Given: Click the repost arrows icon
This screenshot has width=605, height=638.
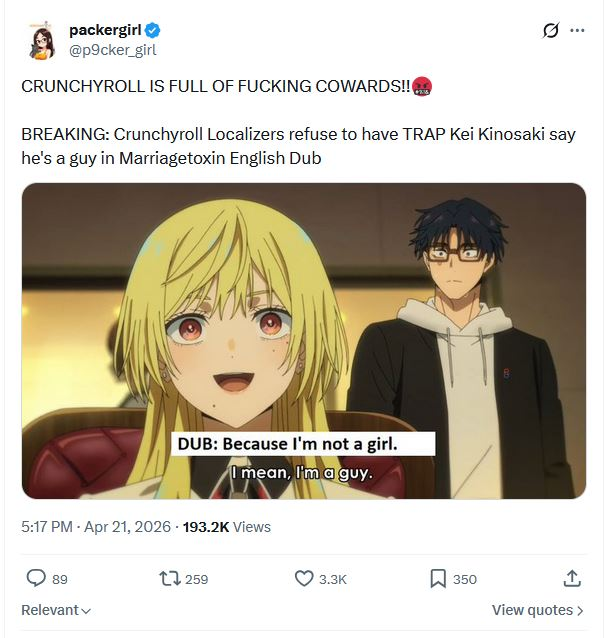Looking at the screenshot, I should (x=170, y=579).
